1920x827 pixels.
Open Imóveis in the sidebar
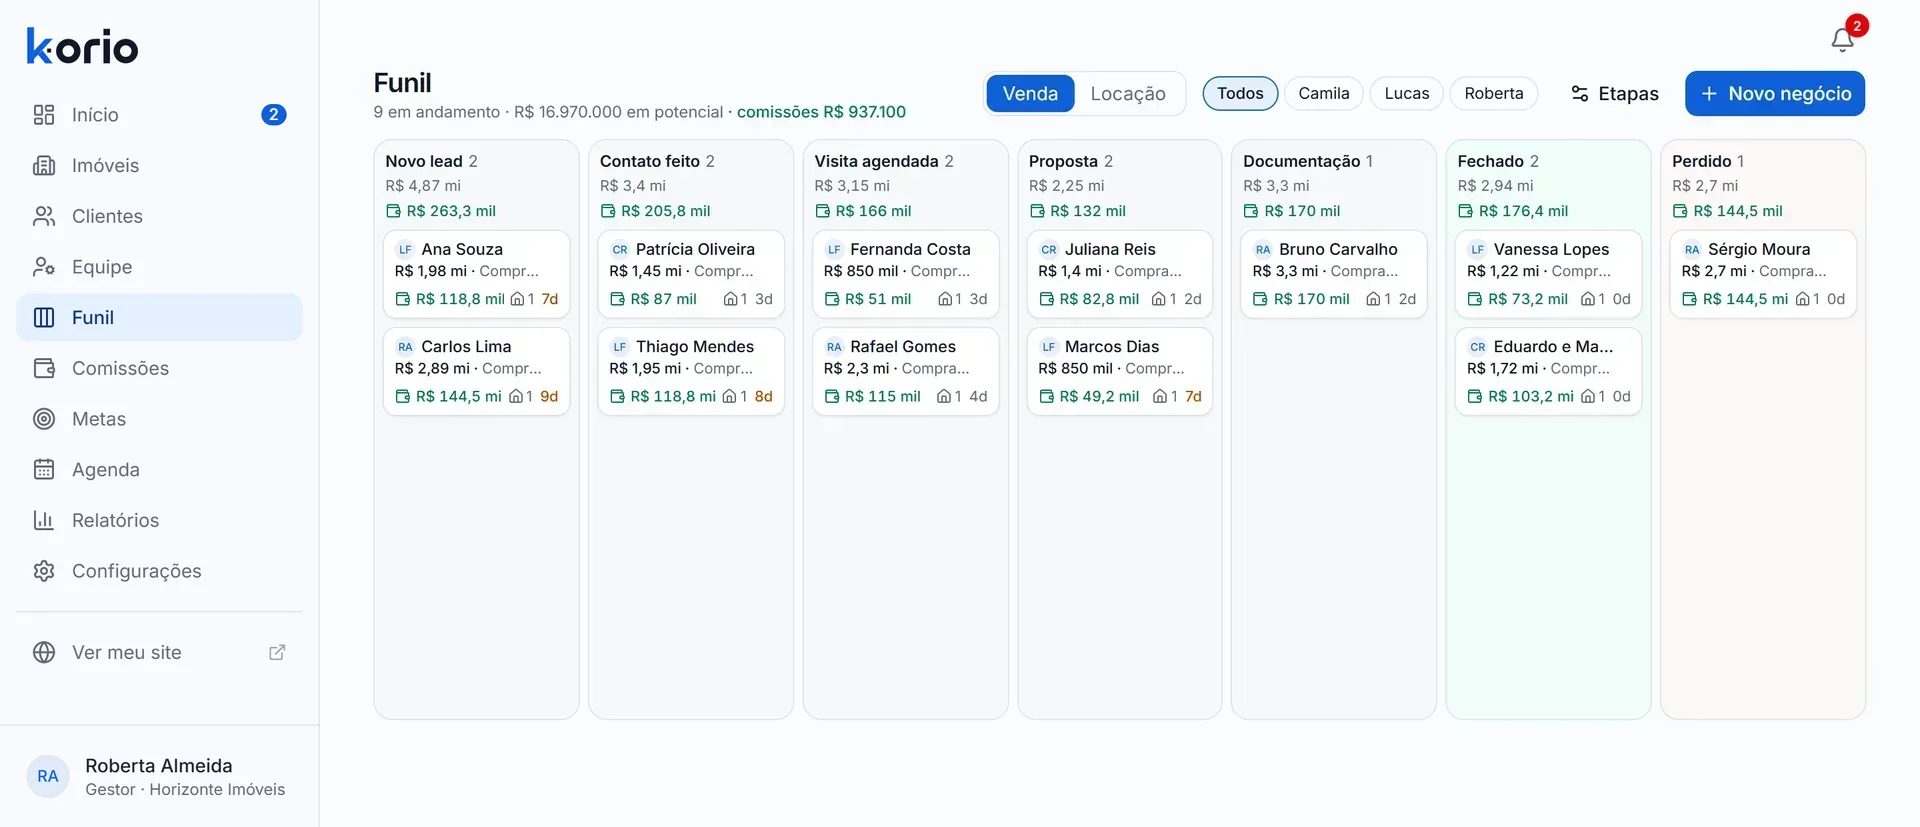[159, 166]
